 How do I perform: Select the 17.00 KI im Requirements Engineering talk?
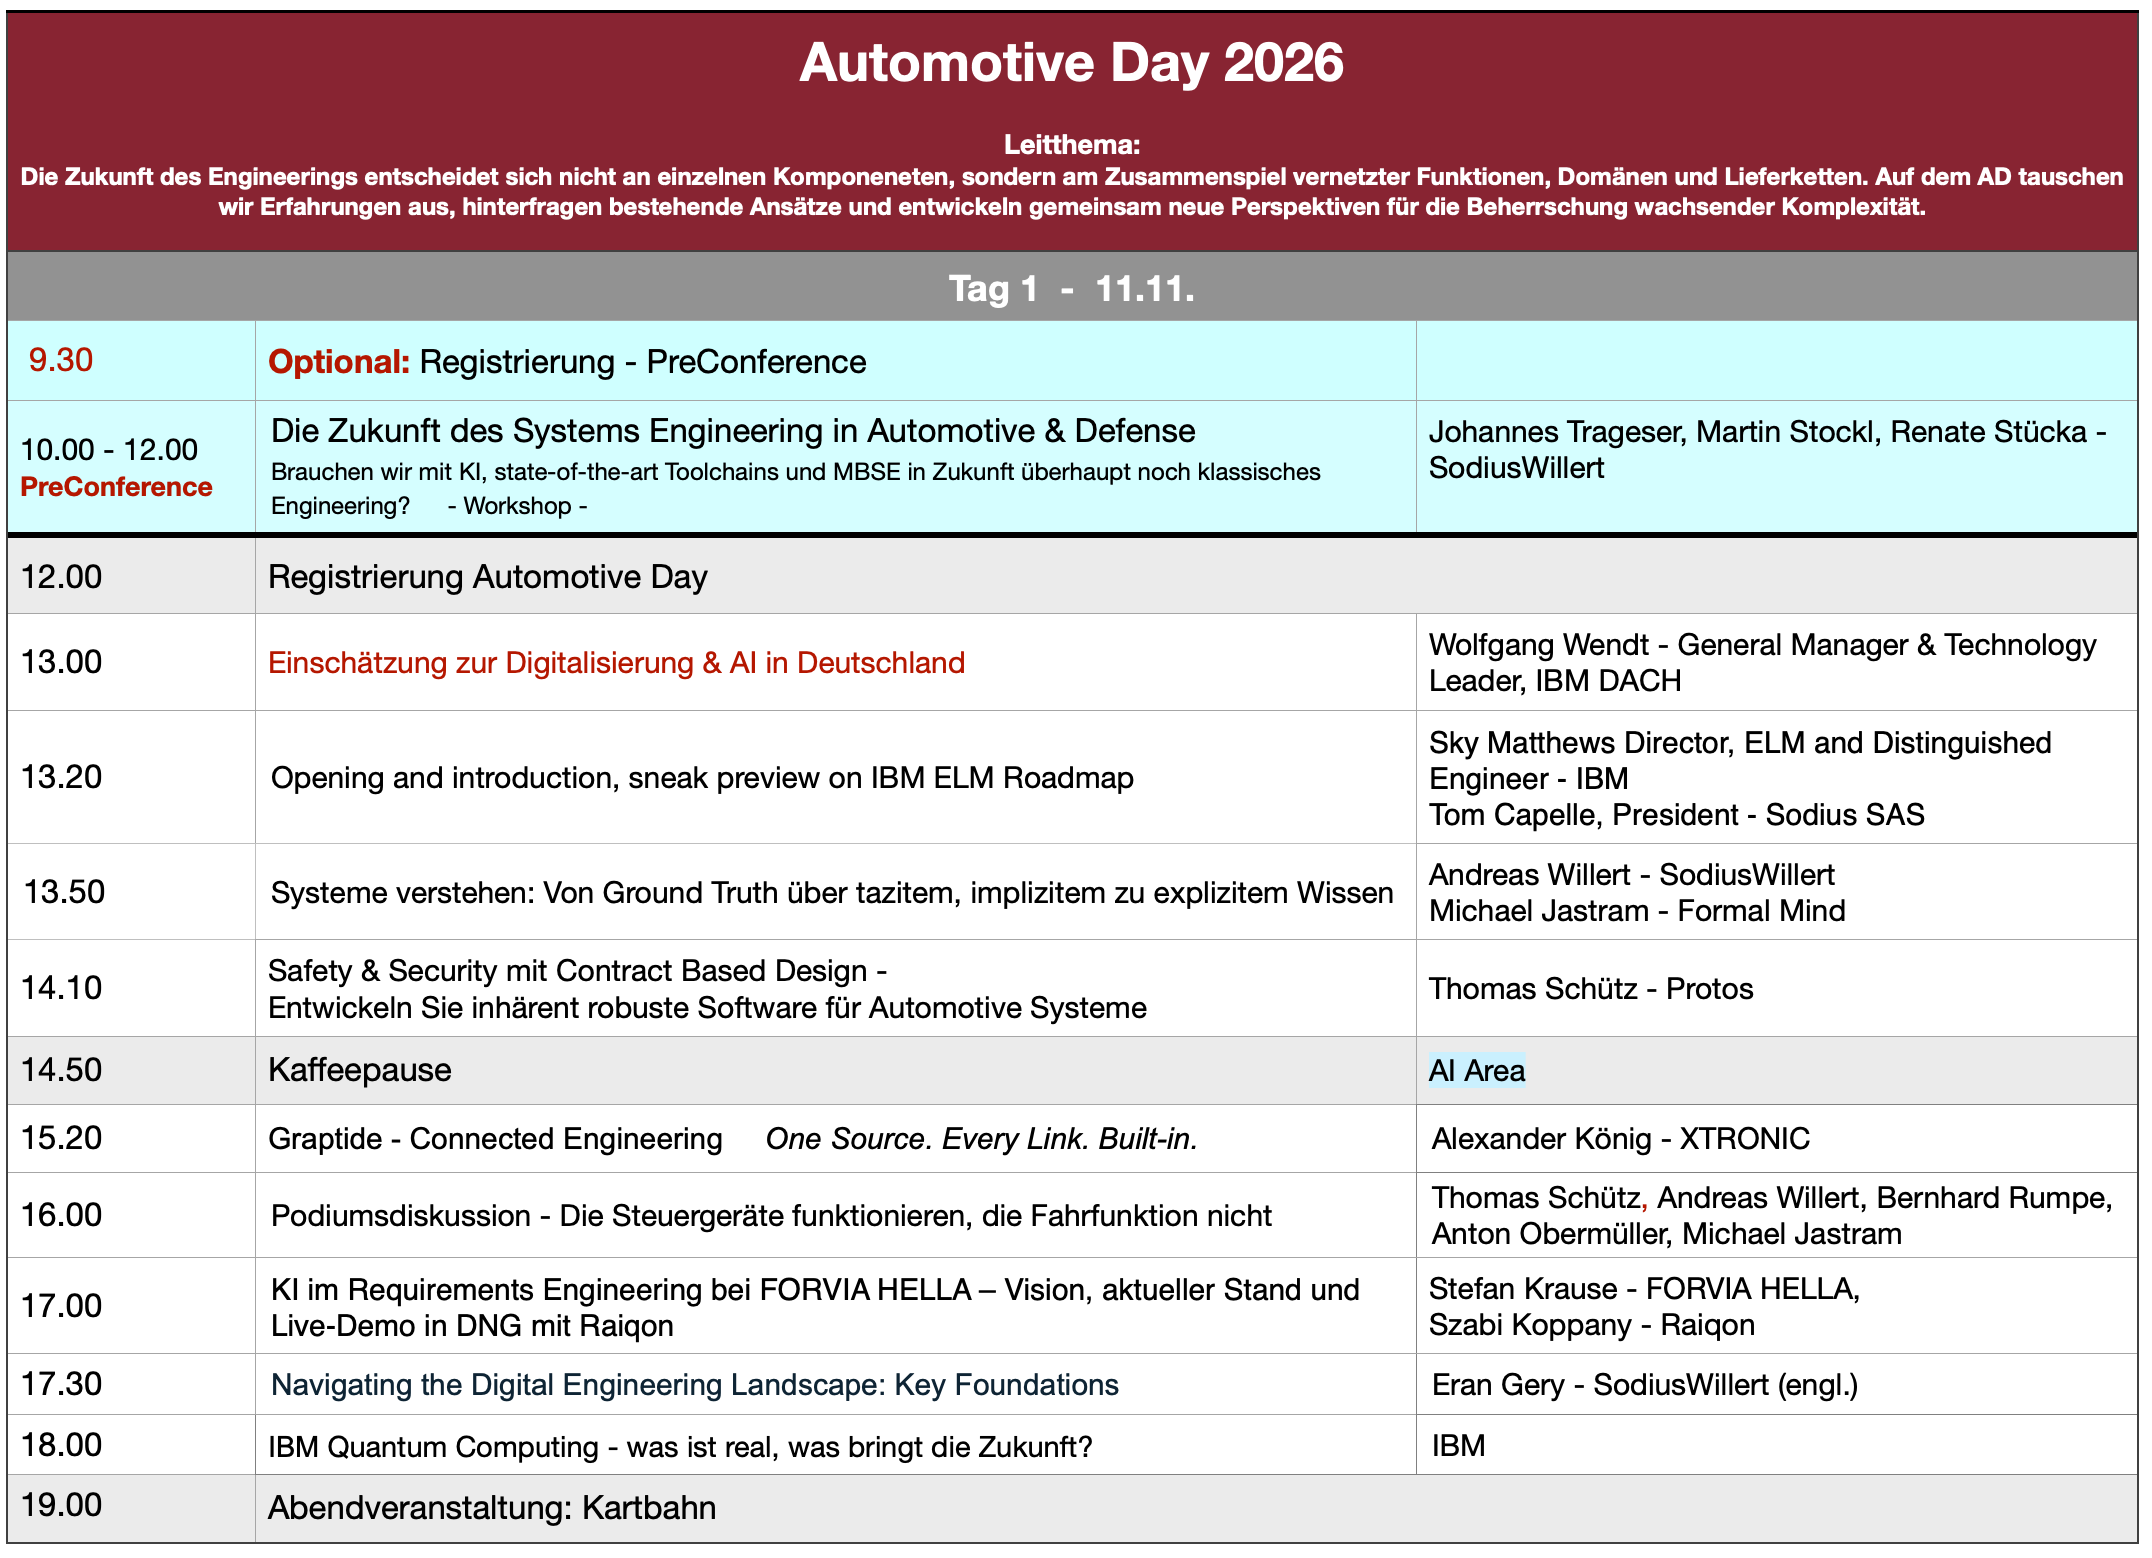click(x=815, y=1307)
